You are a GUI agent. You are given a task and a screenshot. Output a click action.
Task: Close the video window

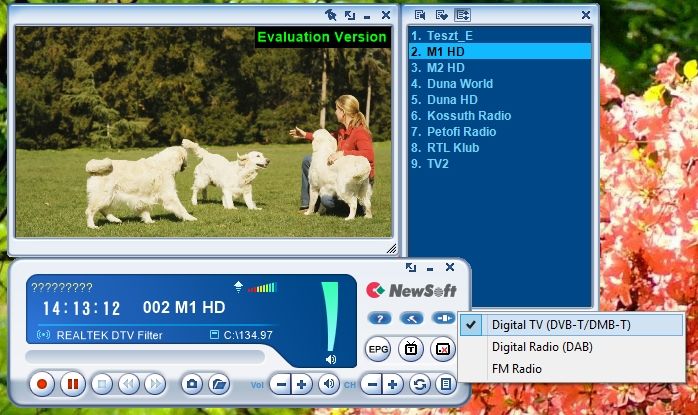386,15
